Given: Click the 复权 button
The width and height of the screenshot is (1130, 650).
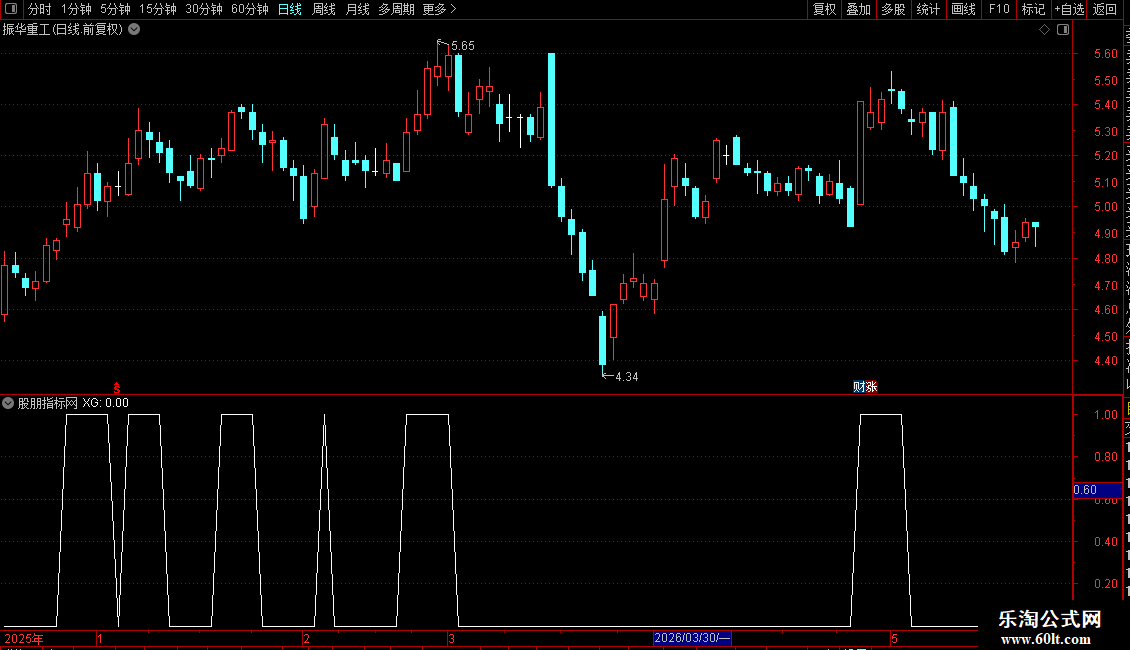Looking at the screenshot, I should [x=824, y=9].
